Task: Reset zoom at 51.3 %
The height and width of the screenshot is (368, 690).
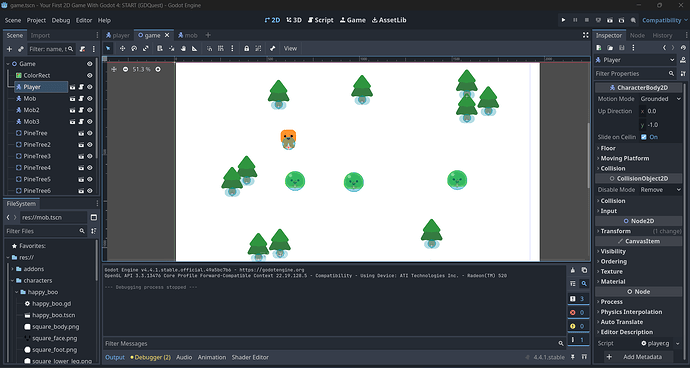Action: tap(141, 70)
